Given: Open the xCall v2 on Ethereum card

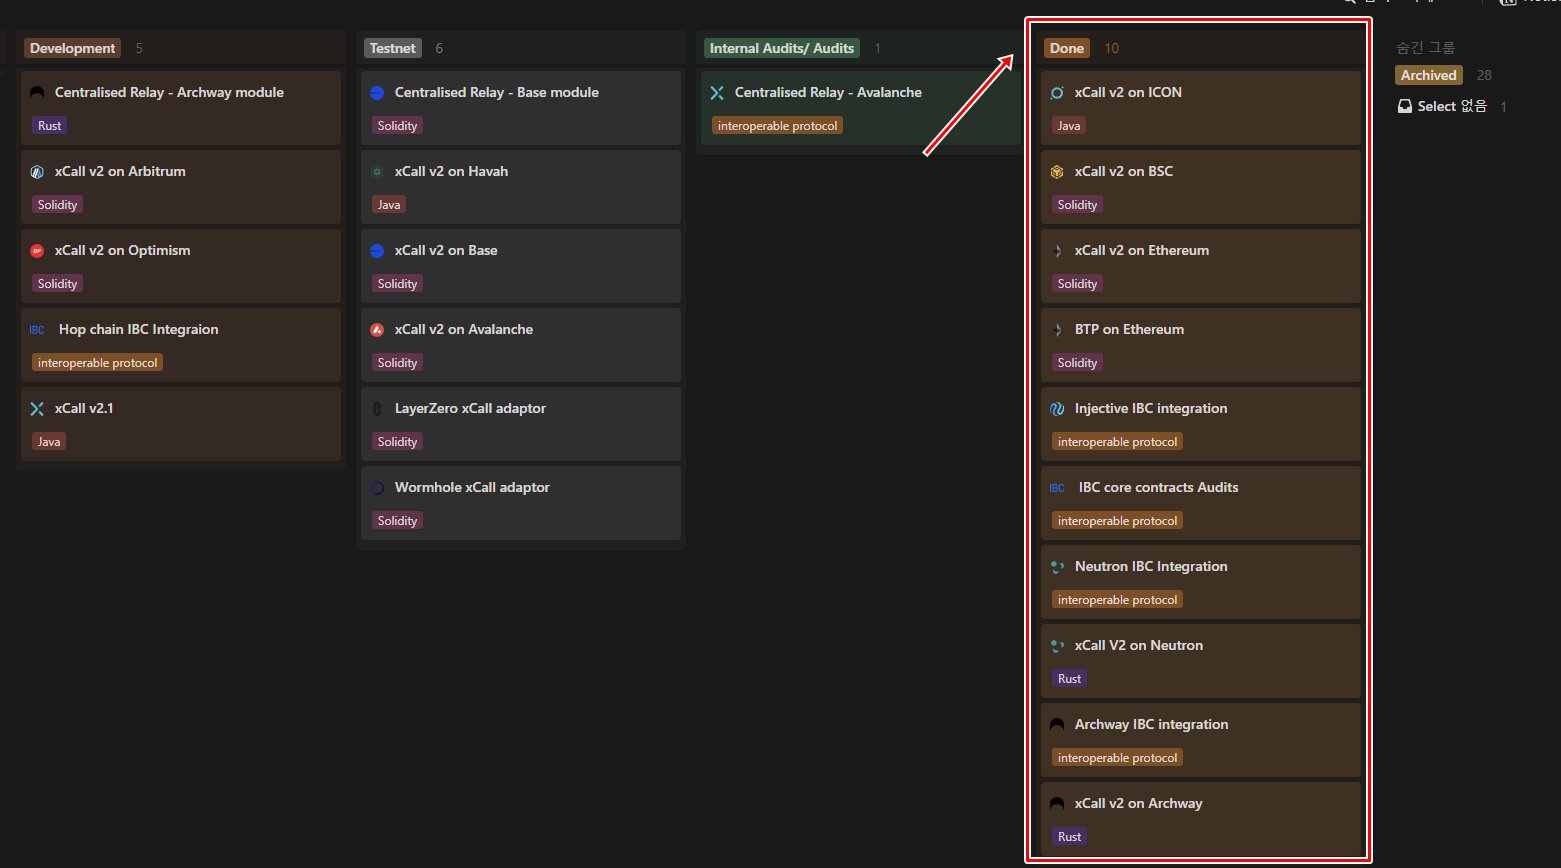Looking at the screenshot, I should pyautogui.click(x=1201, y=266).
